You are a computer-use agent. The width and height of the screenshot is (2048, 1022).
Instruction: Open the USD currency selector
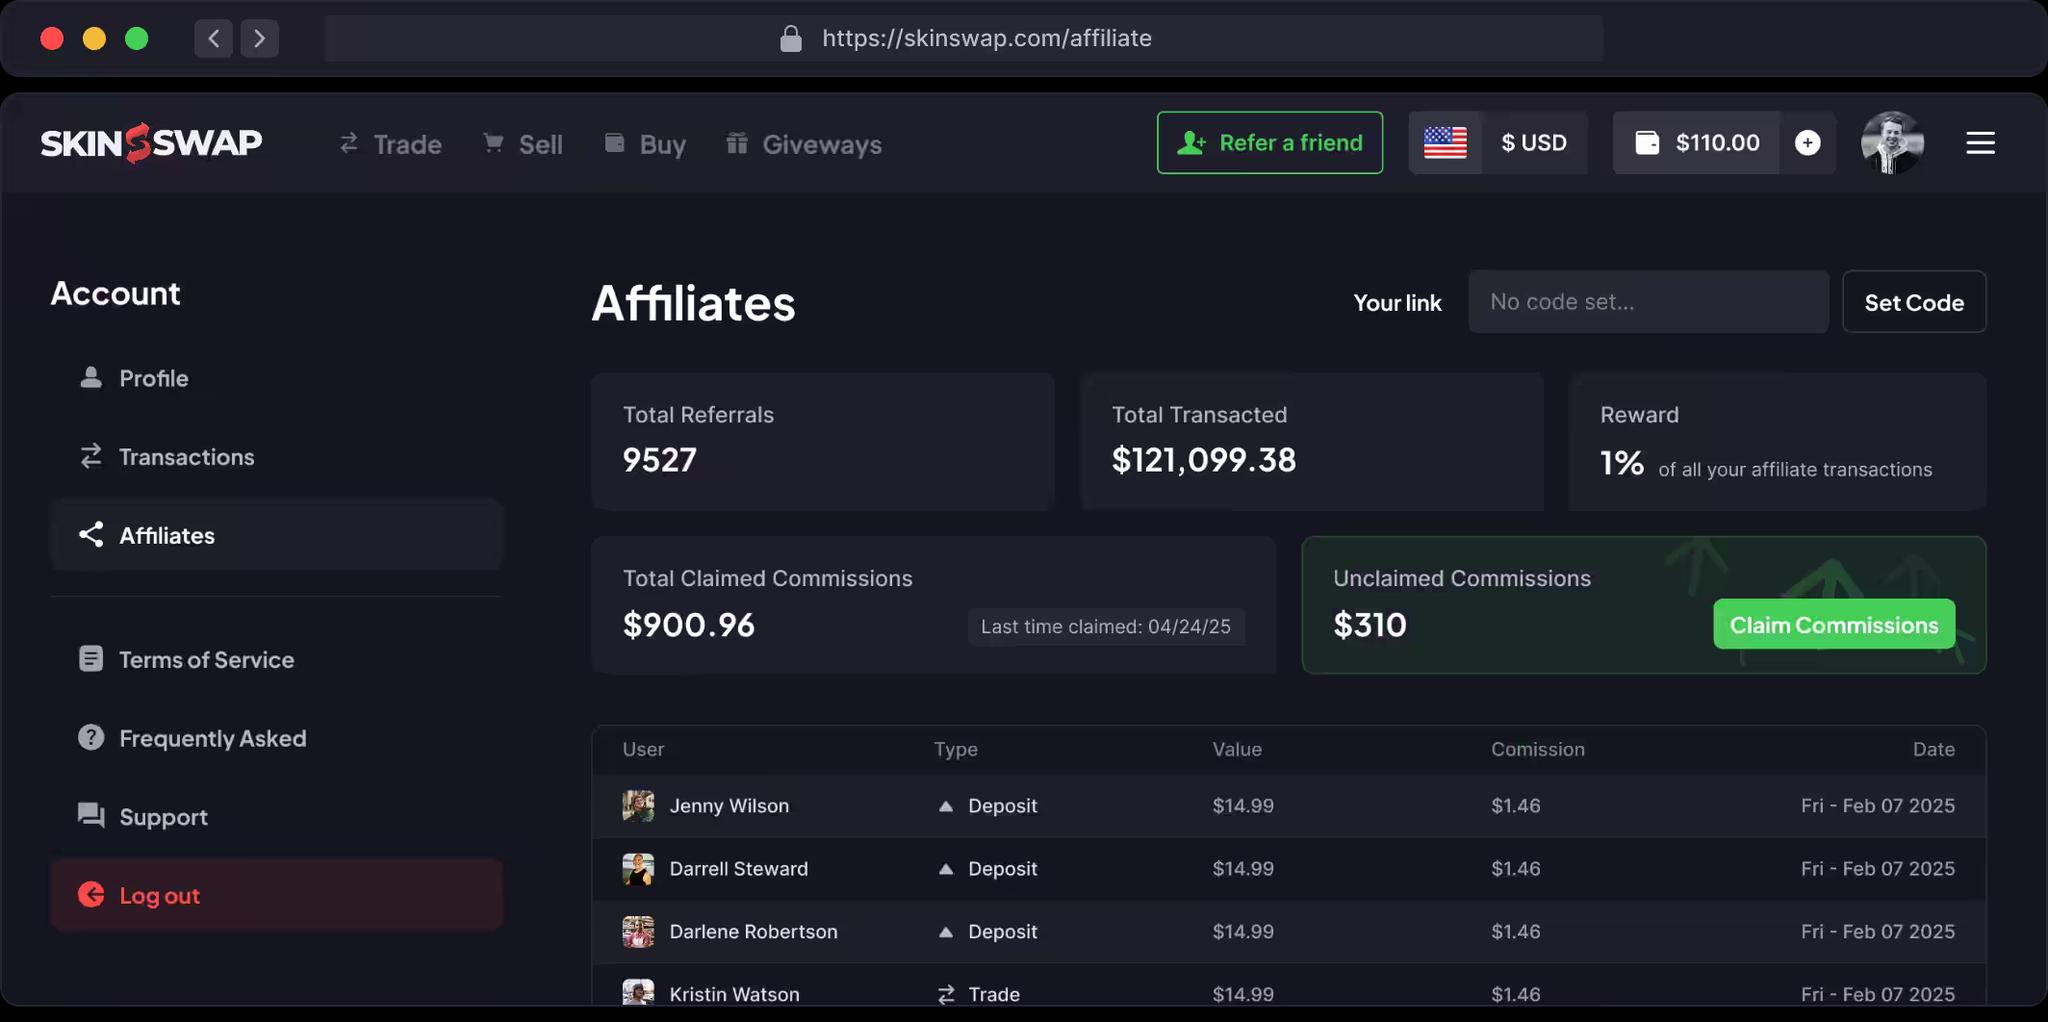pos(1534,142)
